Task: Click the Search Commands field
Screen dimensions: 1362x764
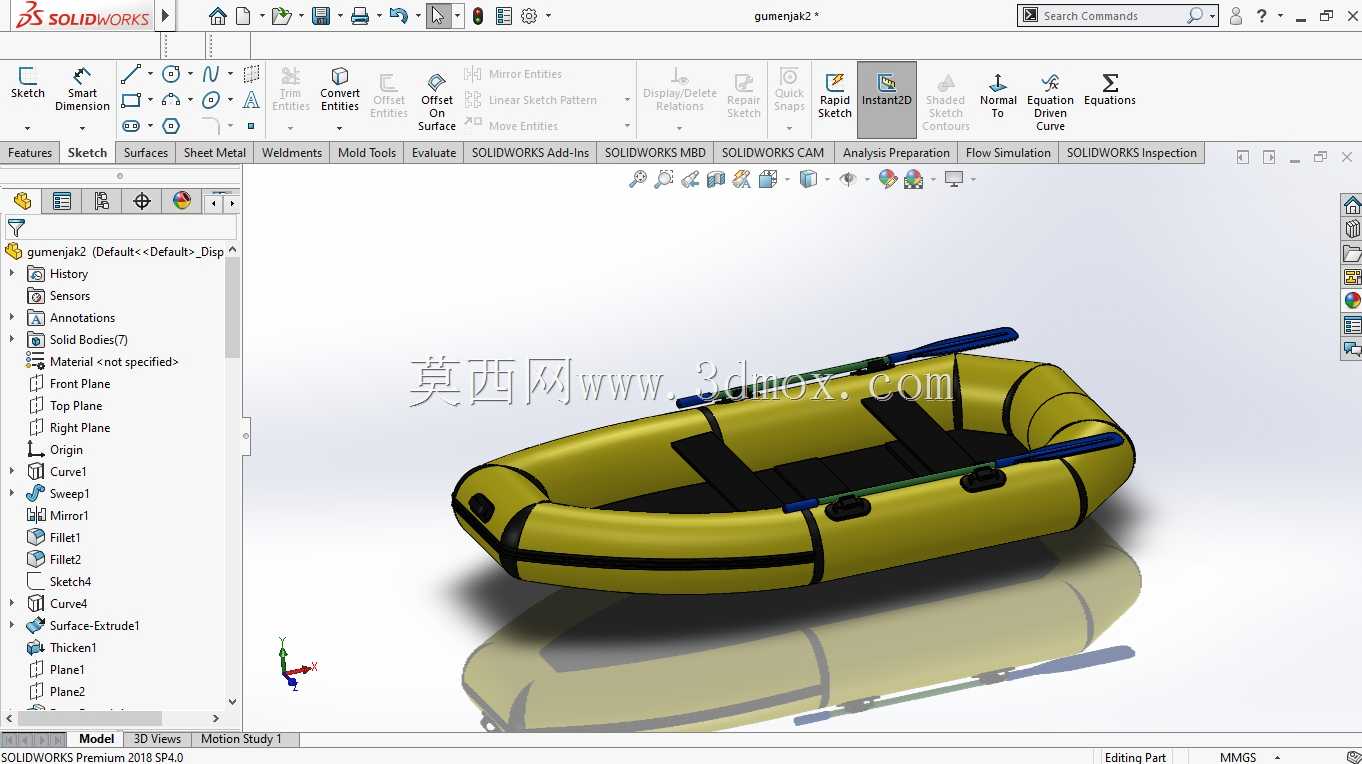Action: coord(1112,16)
